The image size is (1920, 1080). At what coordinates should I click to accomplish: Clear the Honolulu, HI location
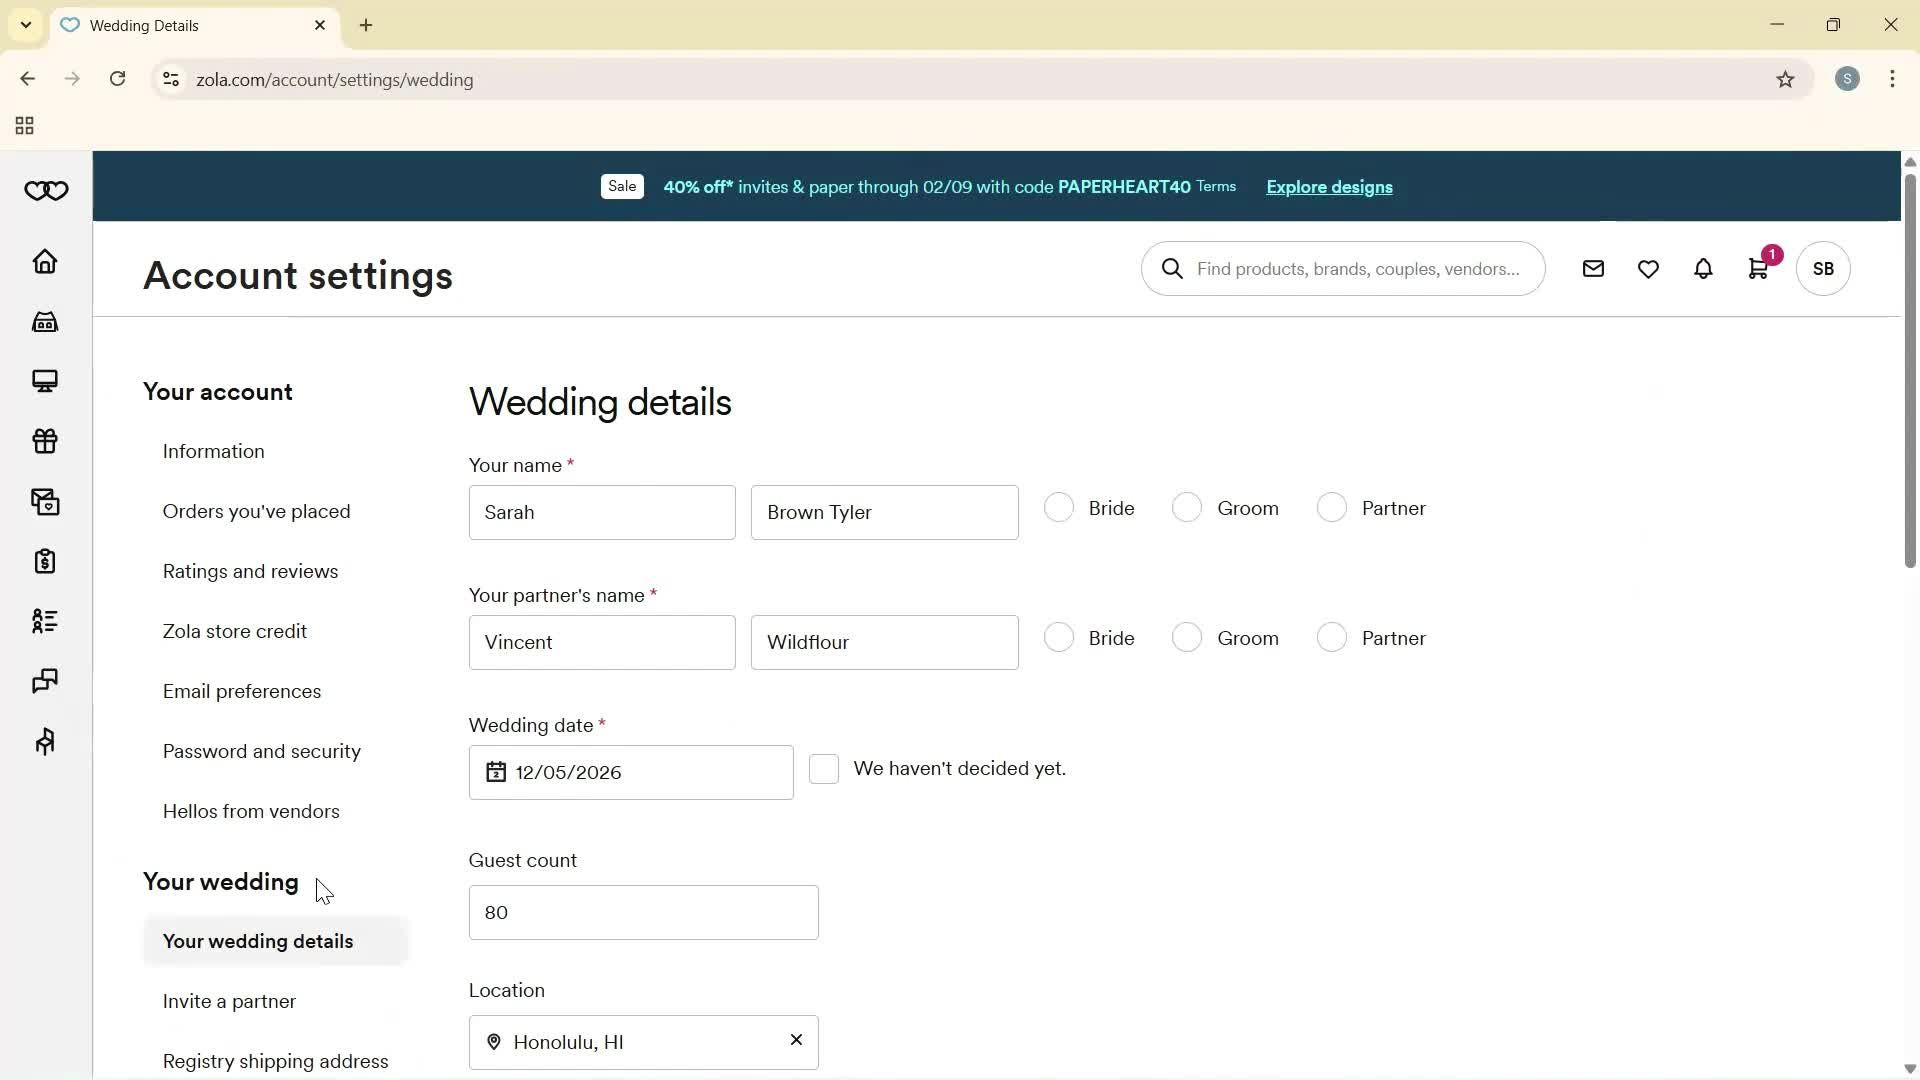tap(796, 1040)
